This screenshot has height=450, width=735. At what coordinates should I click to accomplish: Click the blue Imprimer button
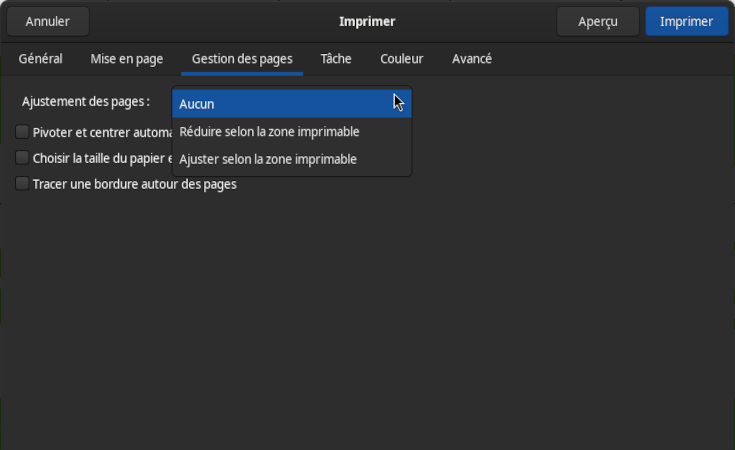point(686,22)
